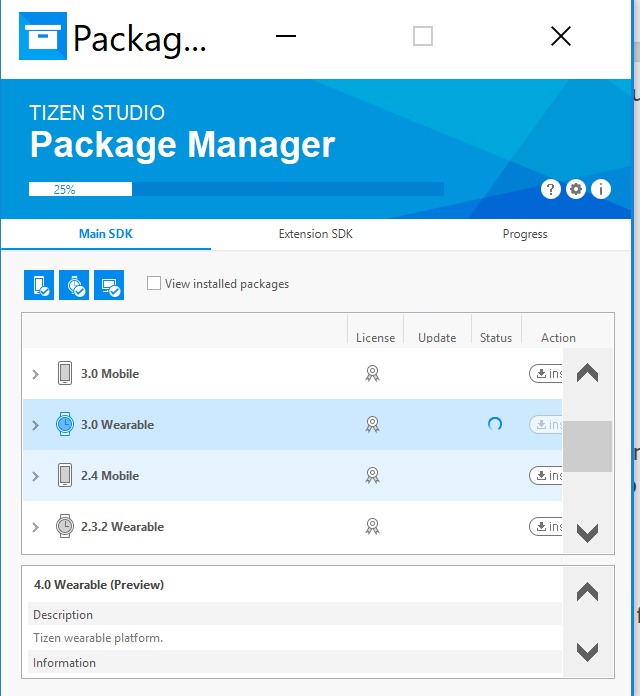Click package list scroll up arrow
The width and height of the screenshot is (640, 696).
[588, 373]
